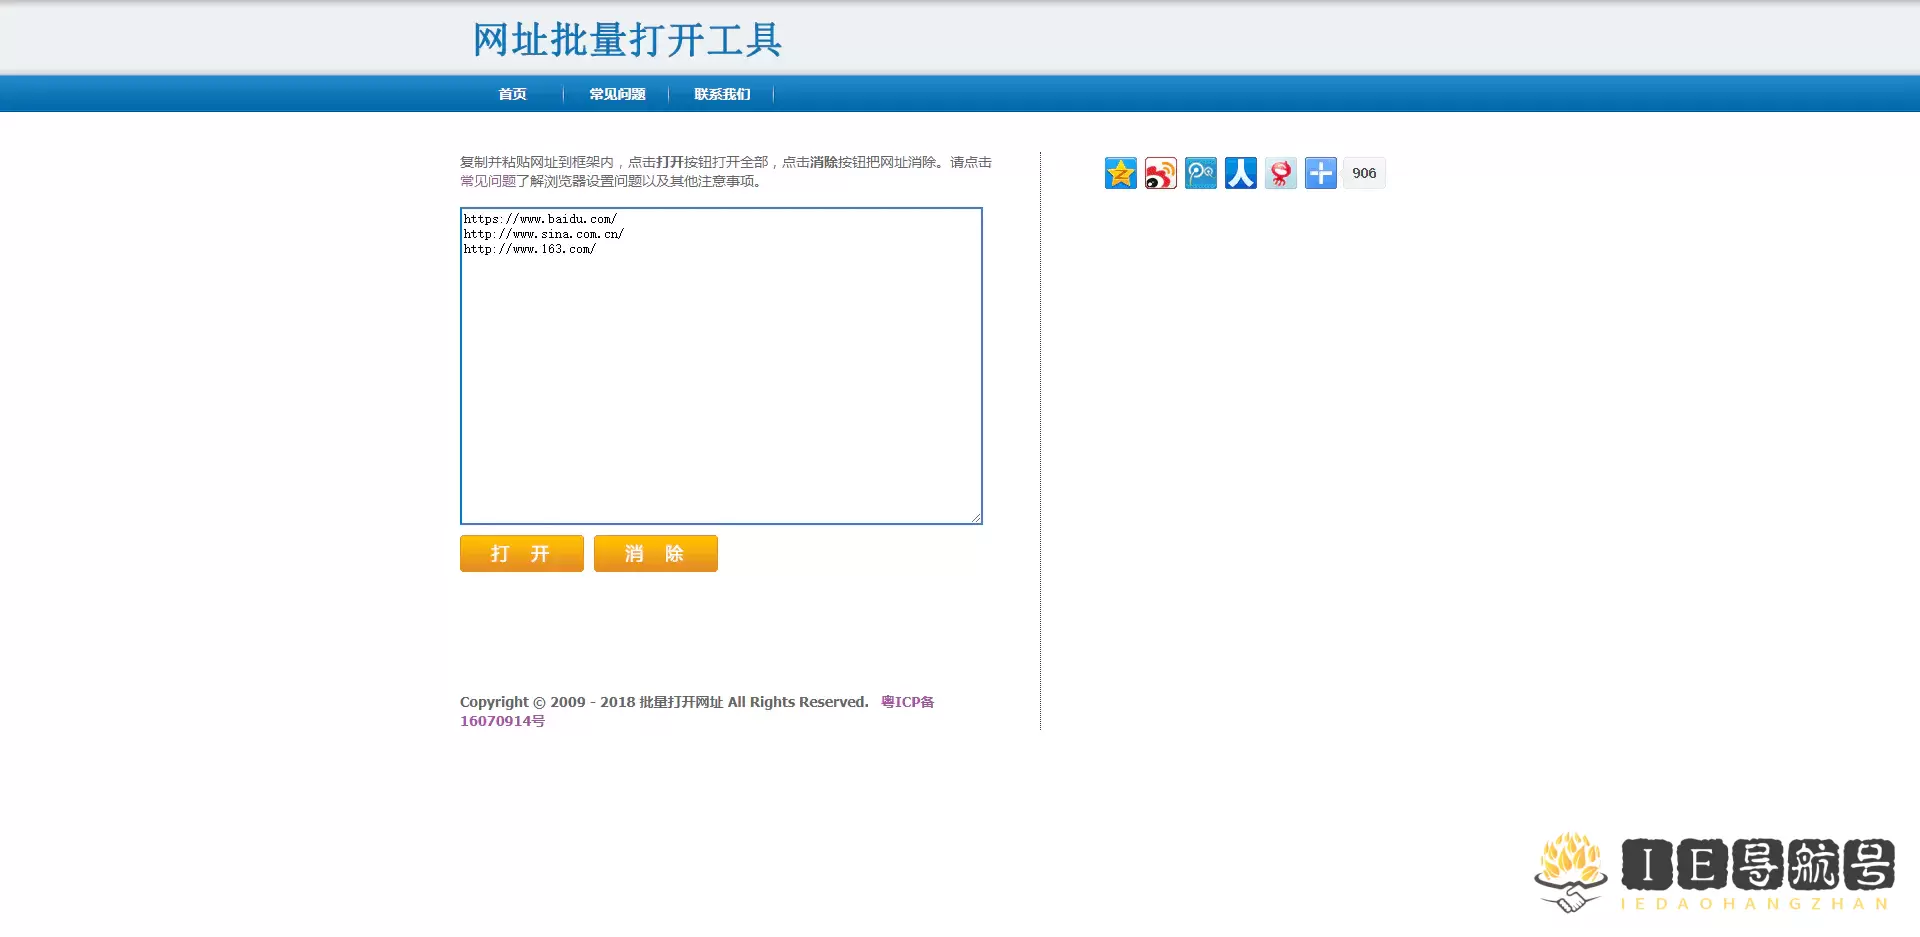Share to Renren with the blue 人 icon
Image resolution: width=1920 pixels, height=937 pixels.
pos(1240,173)
